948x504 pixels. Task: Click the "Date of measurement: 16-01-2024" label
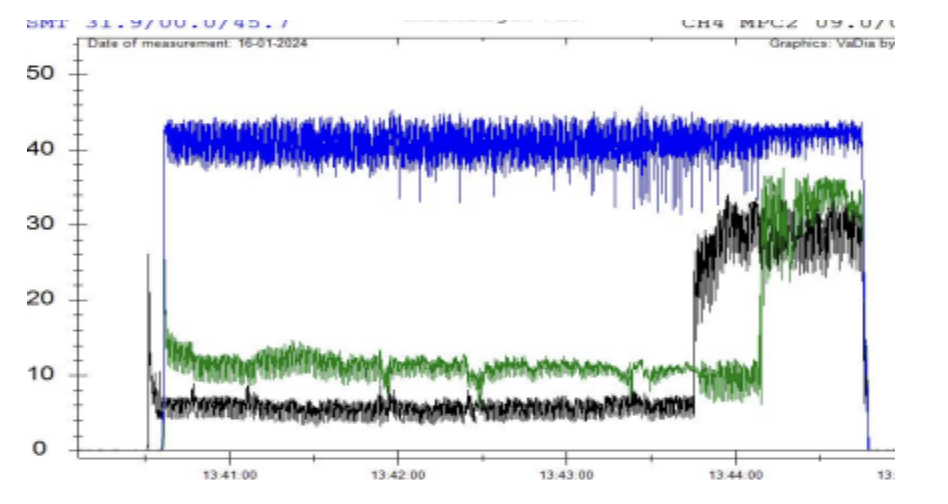click(x=198, y=44)
